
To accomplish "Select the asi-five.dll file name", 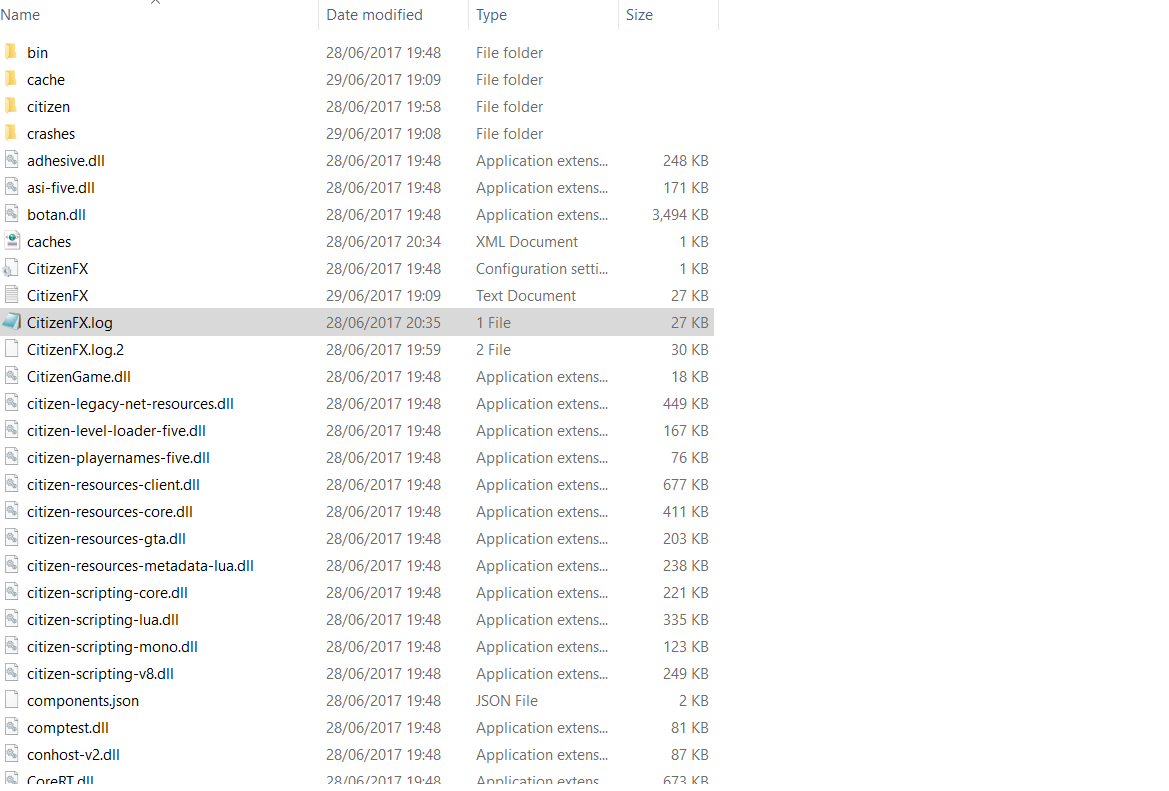I will [60, 187].
